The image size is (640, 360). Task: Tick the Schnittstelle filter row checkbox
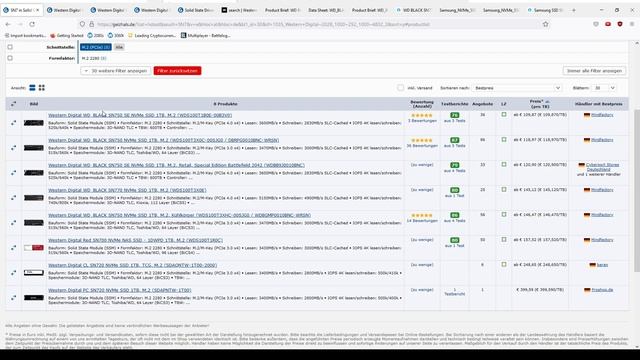[10, 47]
